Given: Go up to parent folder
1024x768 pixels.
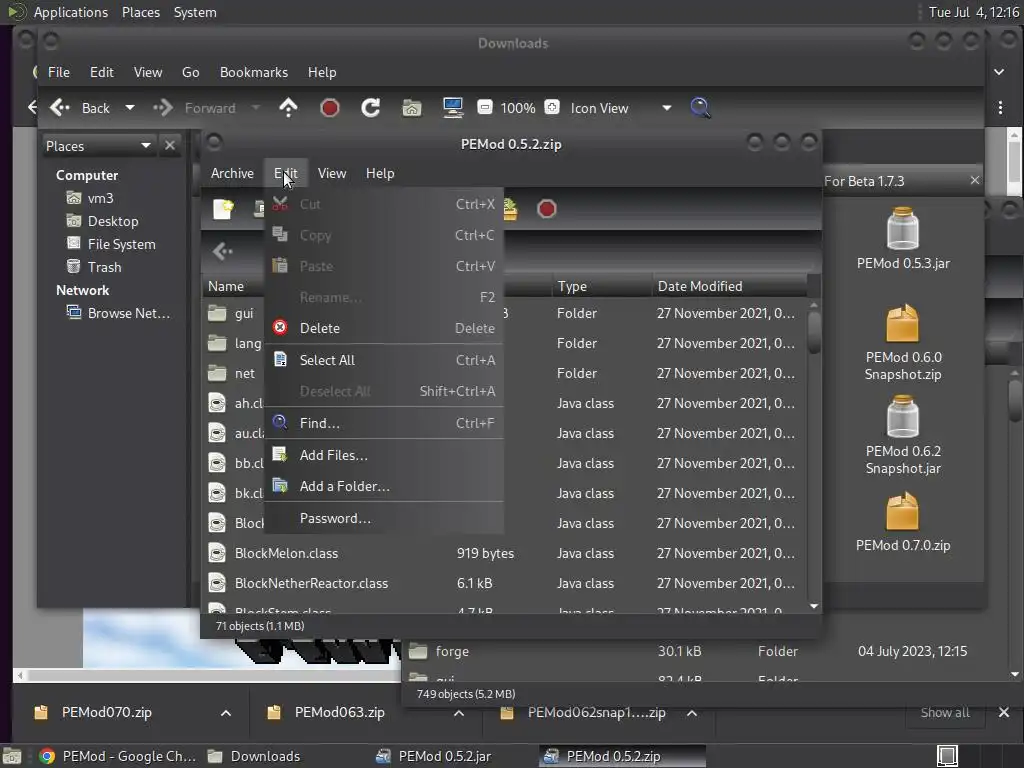Looking at the screenshot, I should (288, 108).
